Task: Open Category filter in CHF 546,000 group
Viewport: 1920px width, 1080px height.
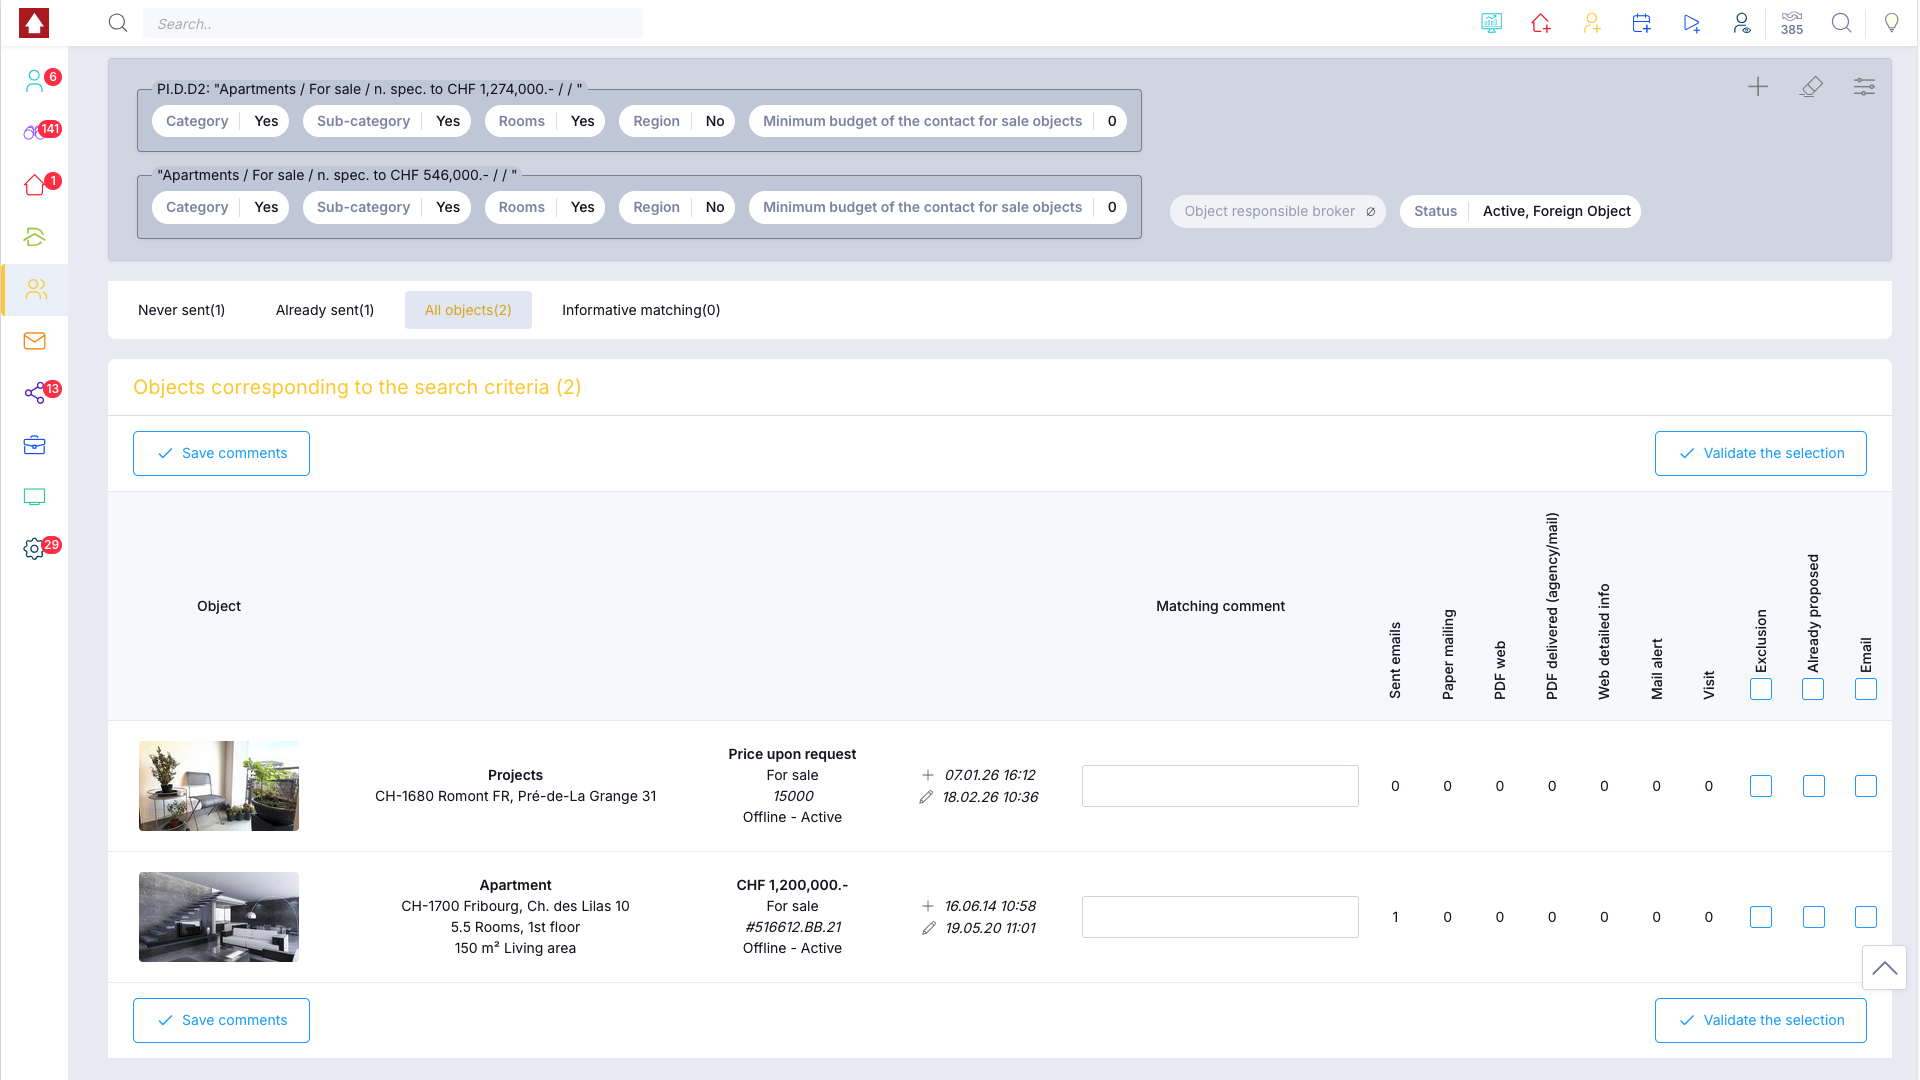Action: (x=221, y=207)
